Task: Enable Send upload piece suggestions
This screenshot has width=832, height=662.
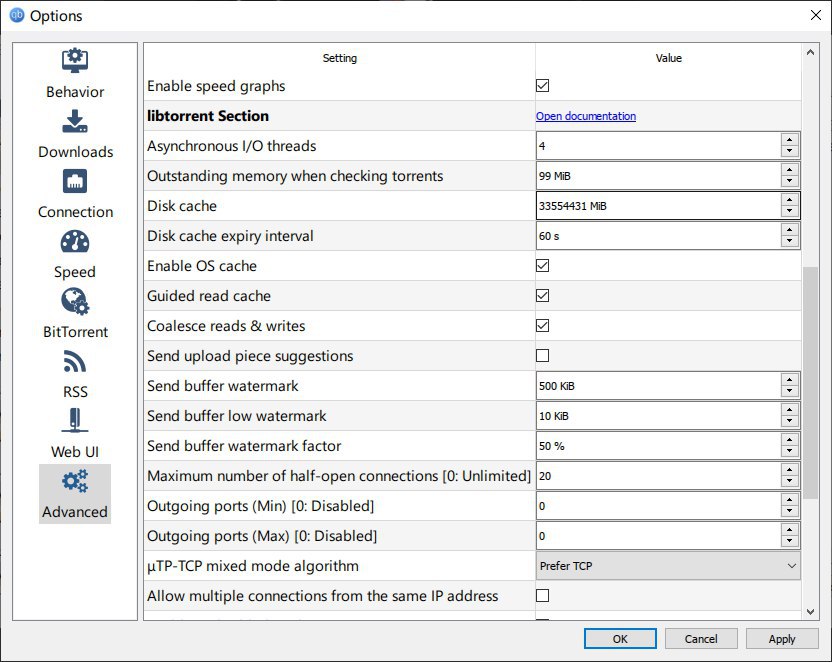Action: [x=542, y=355]
